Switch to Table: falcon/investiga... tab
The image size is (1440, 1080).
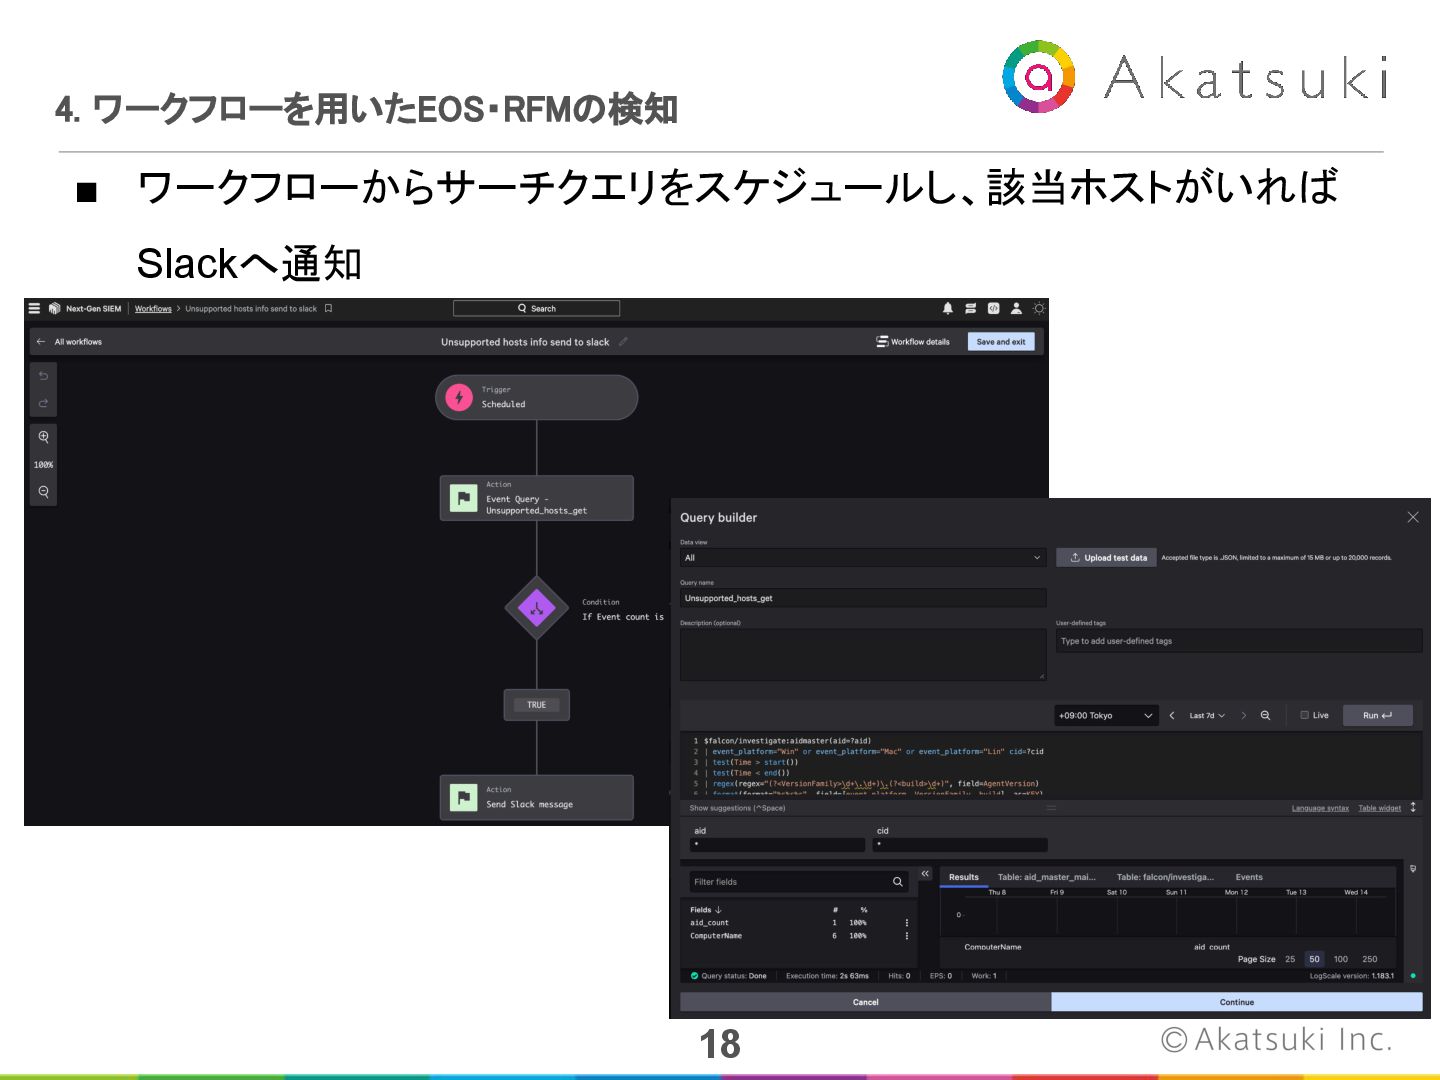click(1165, 877)
